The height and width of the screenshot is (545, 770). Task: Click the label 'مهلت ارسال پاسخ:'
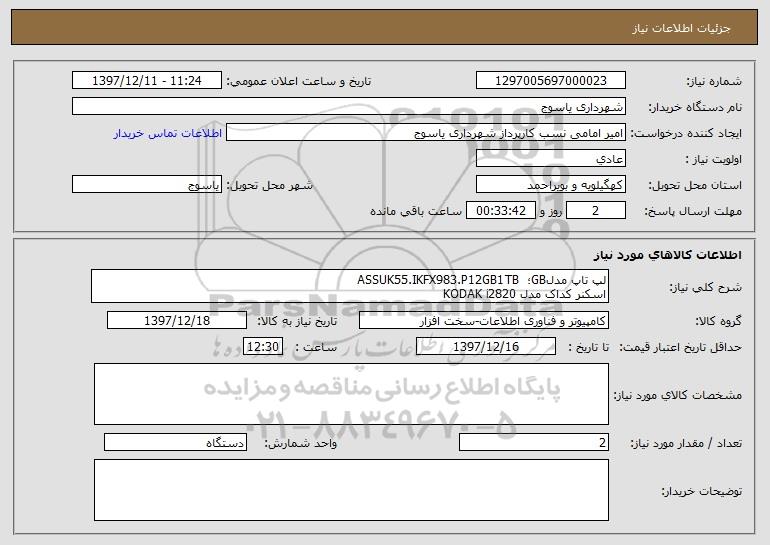(x=693, y=211)
